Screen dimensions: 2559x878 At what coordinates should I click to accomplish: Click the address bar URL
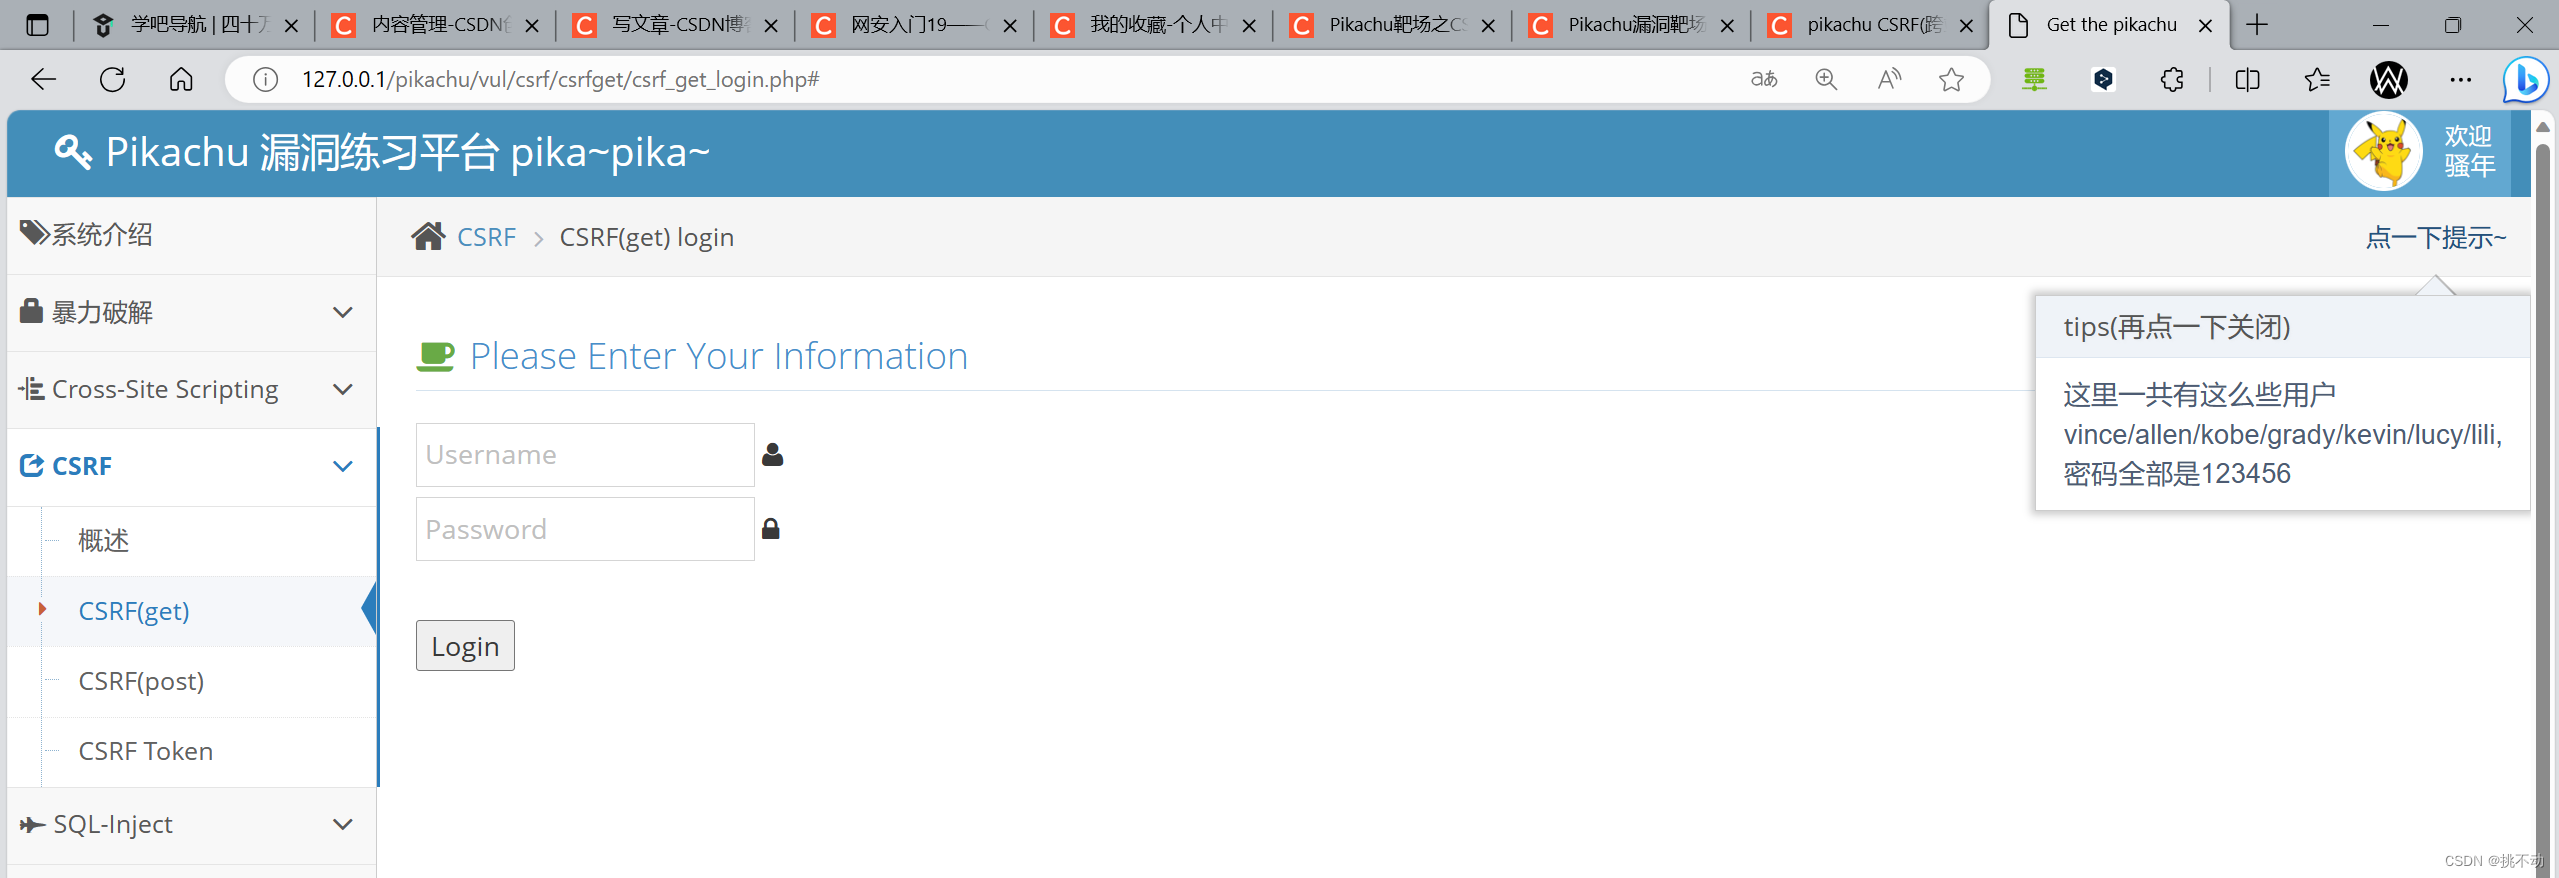pyautogui.click(x=560, y=79)
